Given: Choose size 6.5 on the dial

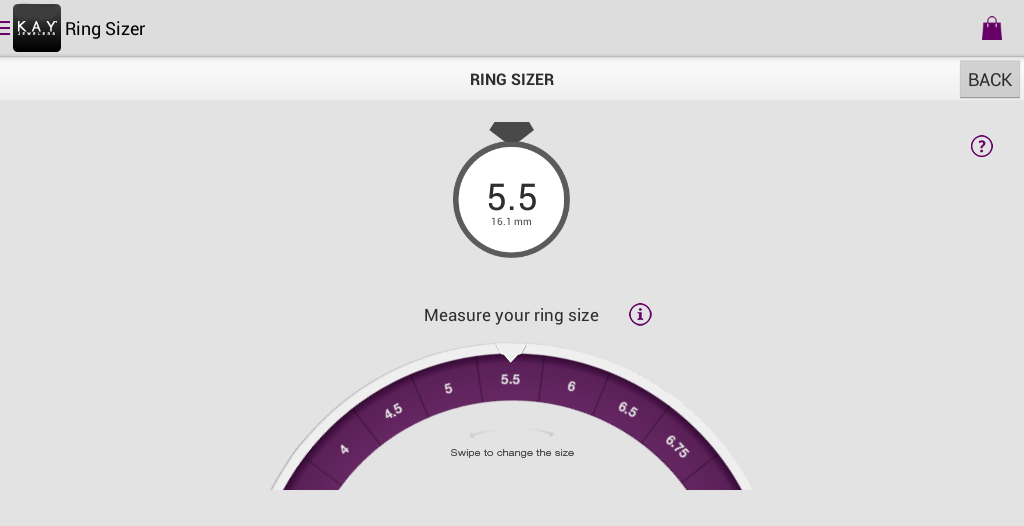Looking at the screenshot, I should click(x=628, y=409).
